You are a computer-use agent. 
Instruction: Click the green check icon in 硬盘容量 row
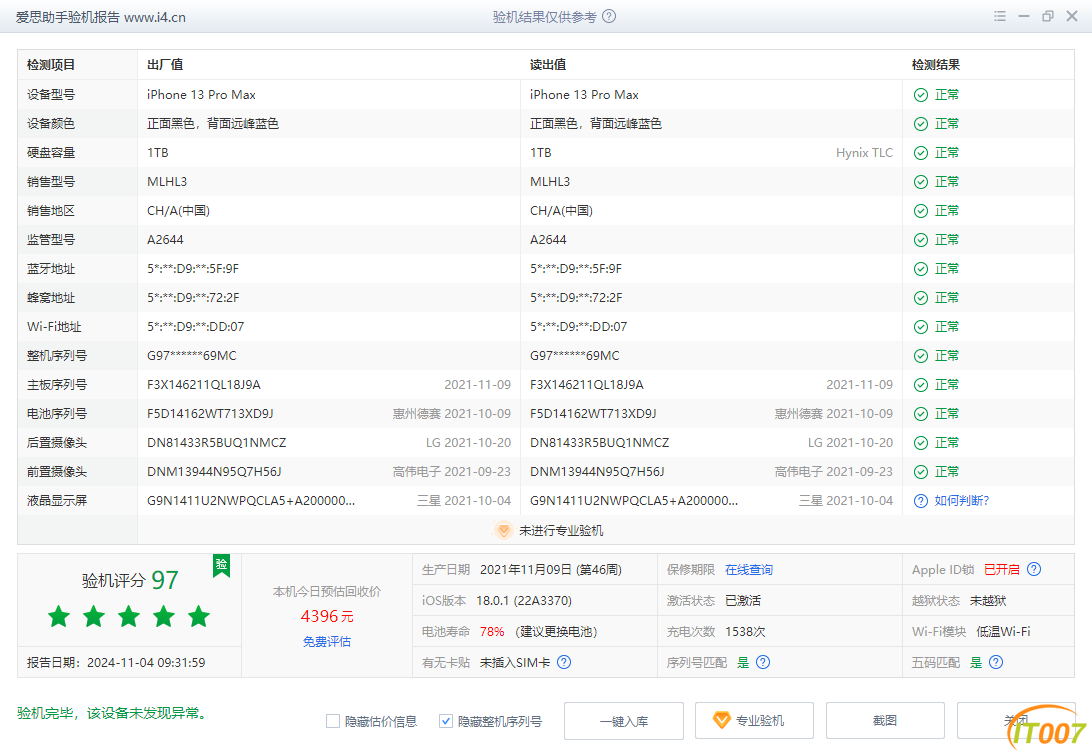tap(921, 152)
